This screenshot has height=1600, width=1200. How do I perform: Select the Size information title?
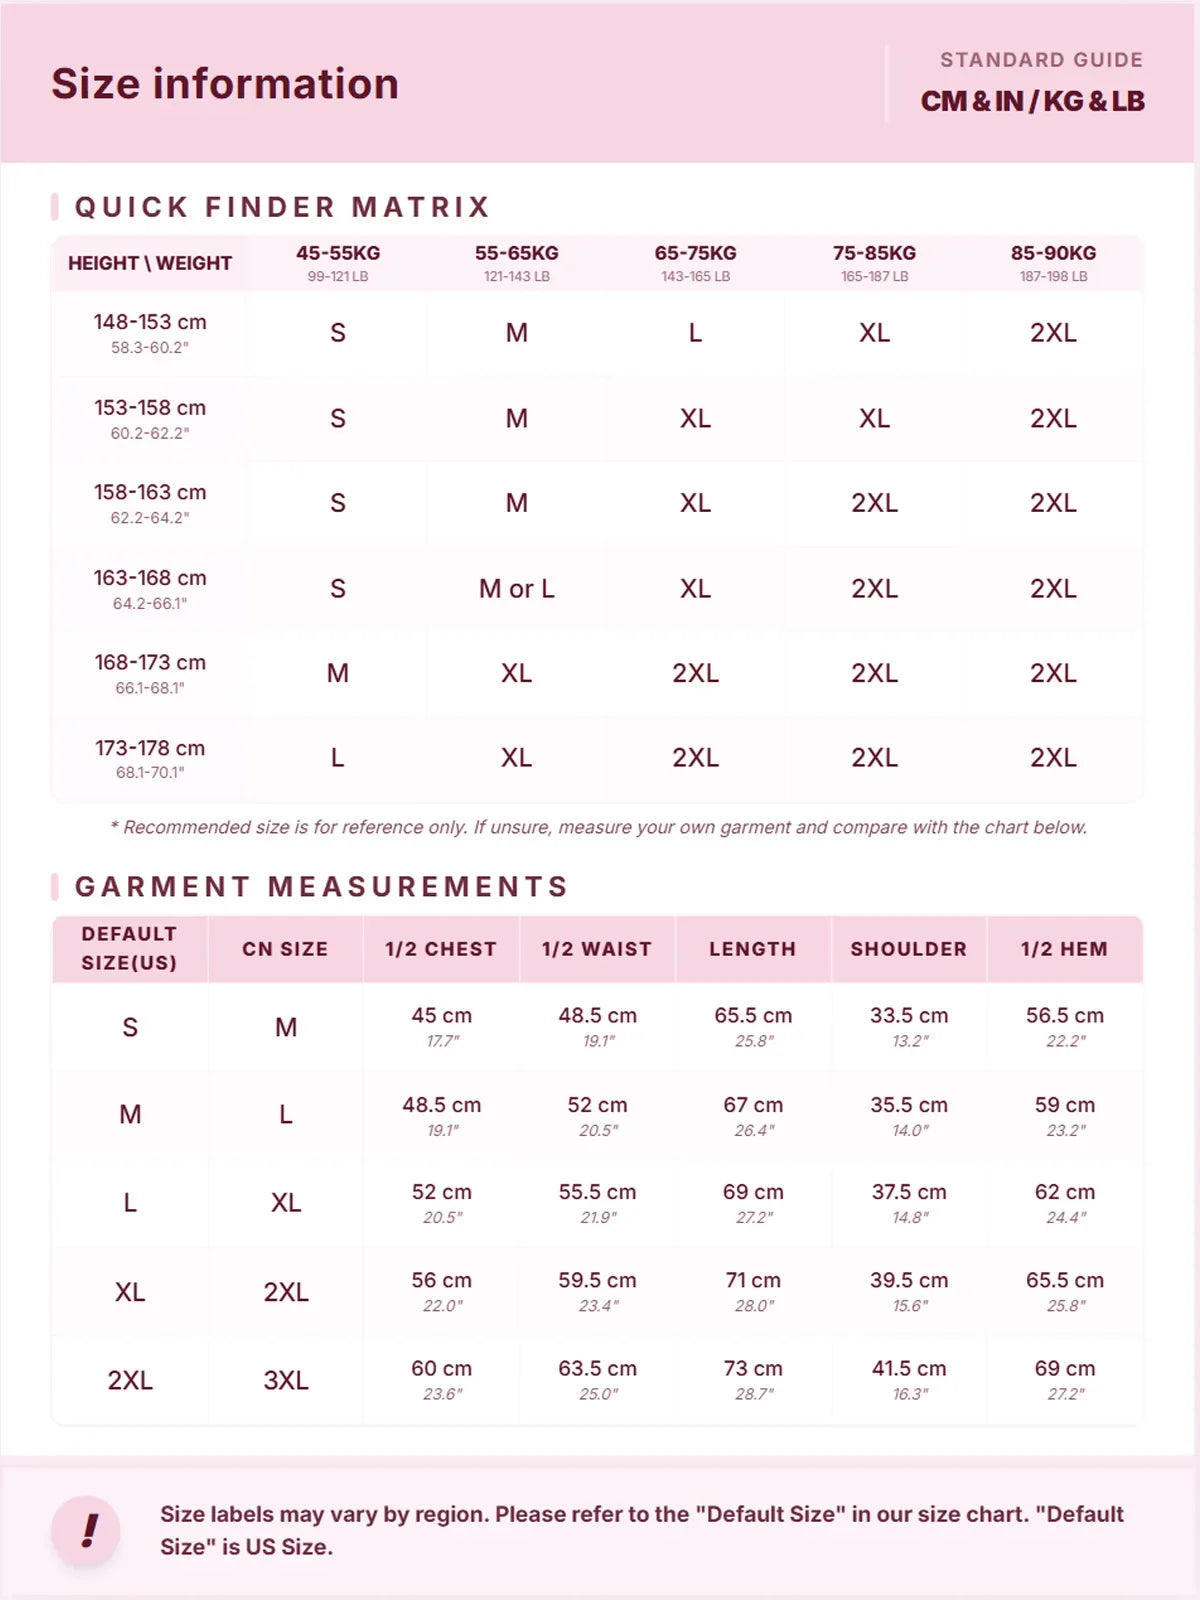pyautogui.click(x=225, y=83)
